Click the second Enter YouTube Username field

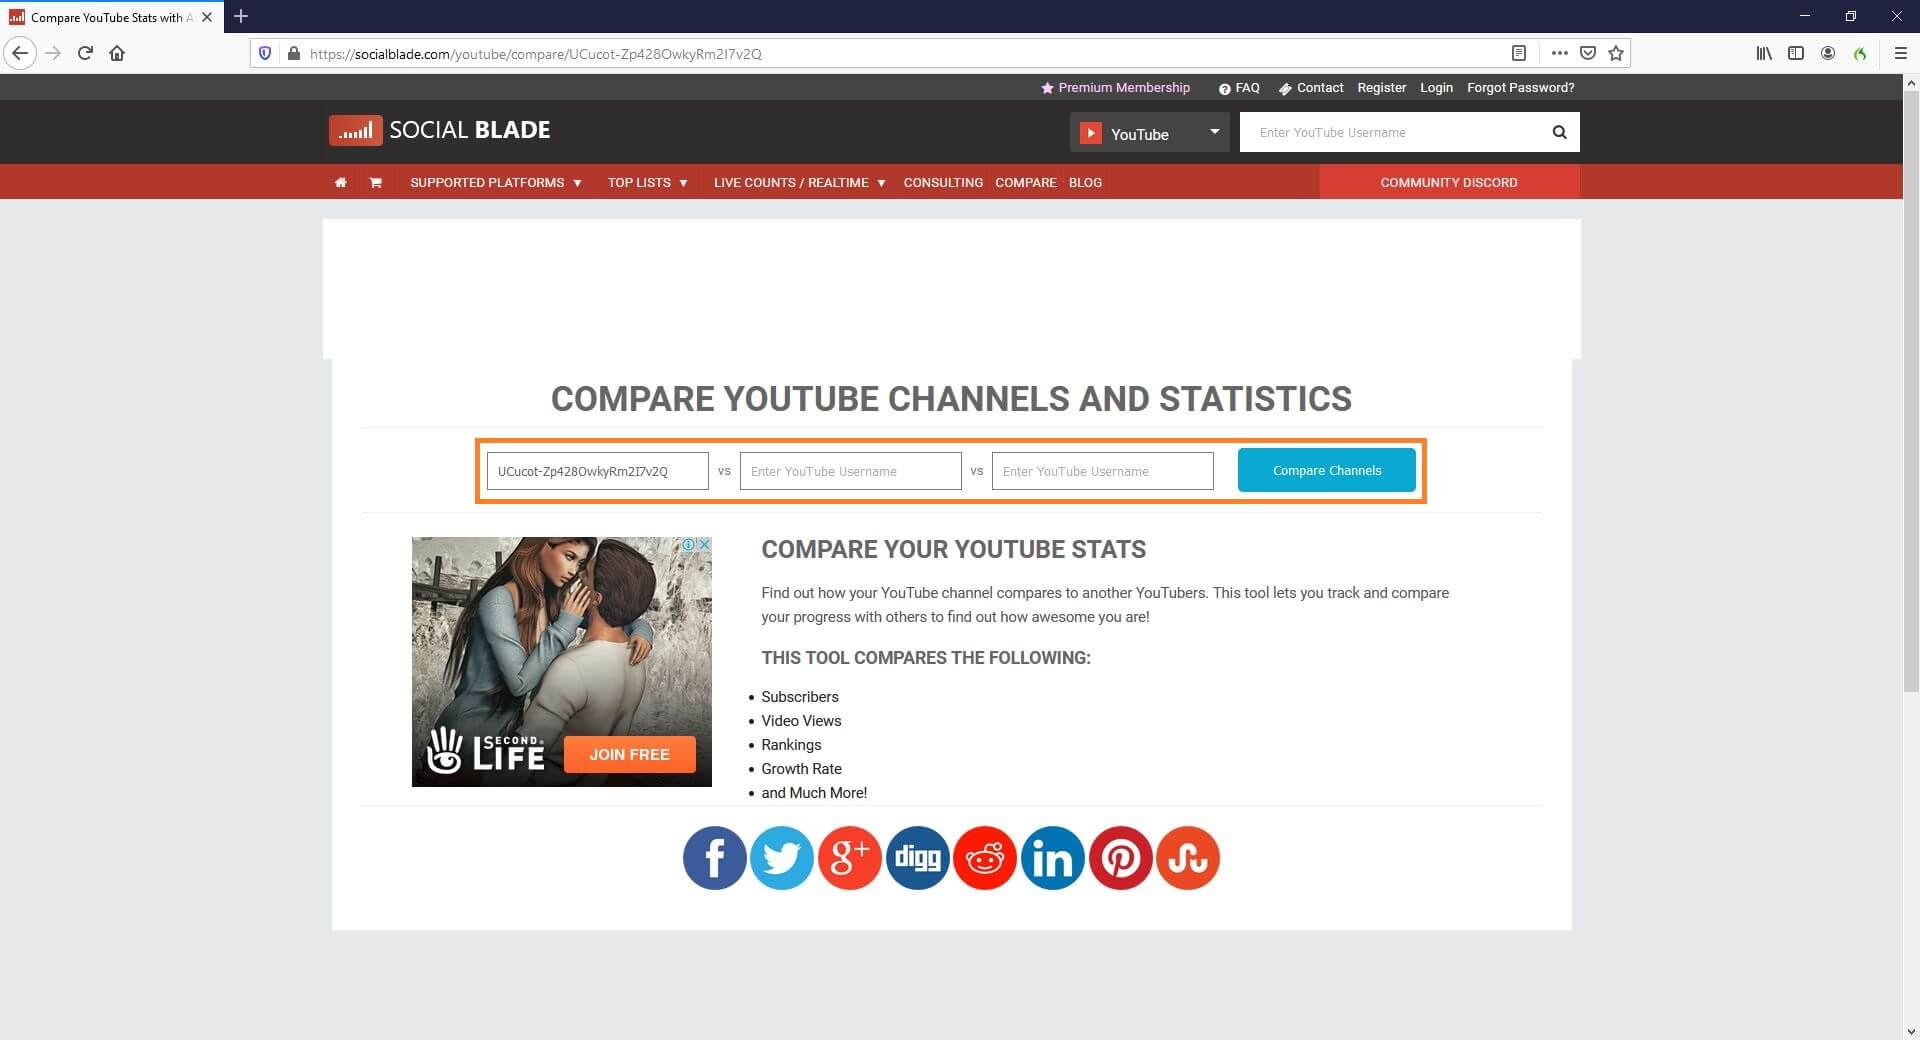[851, 471]
